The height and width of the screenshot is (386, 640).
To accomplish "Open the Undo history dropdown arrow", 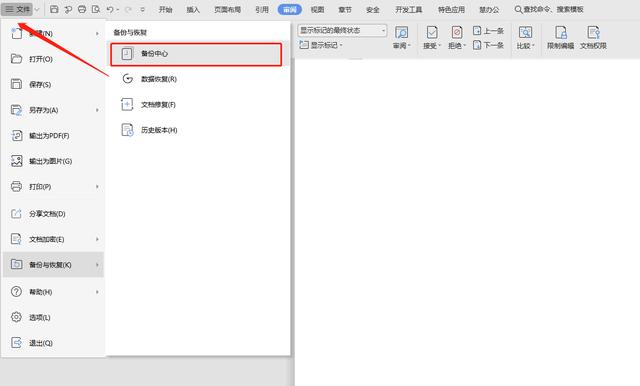I will click(118, 9).
